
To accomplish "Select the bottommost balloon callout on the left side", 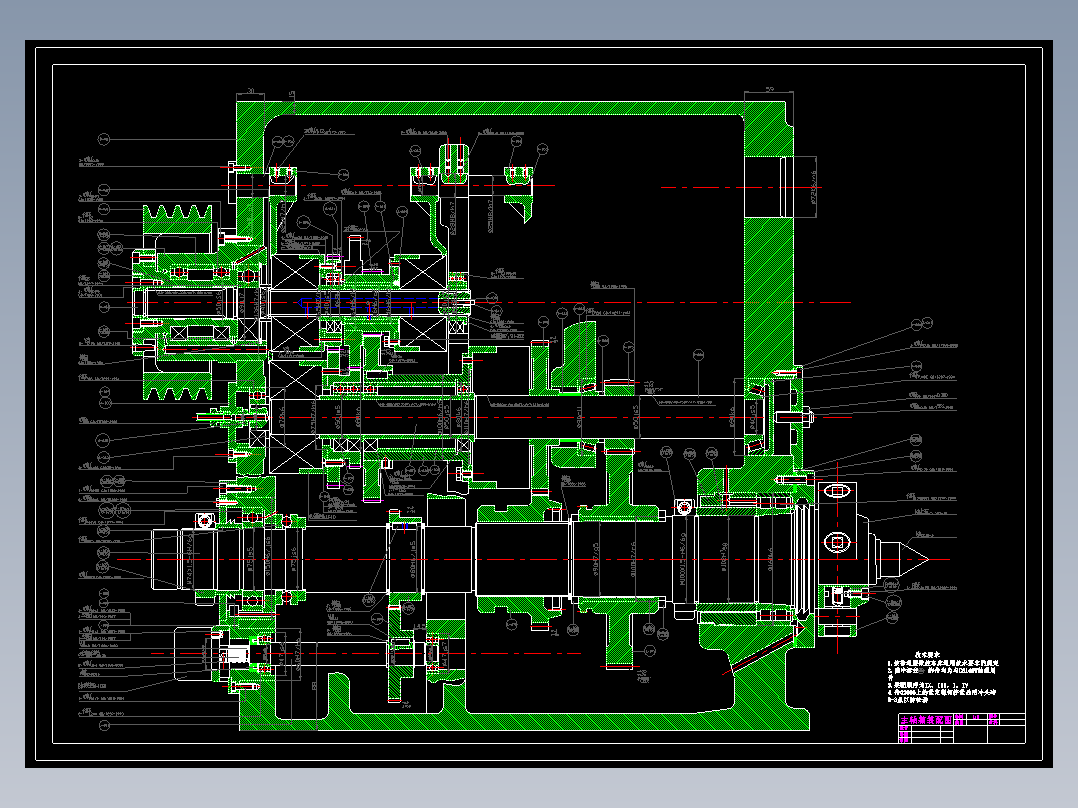I will (104, 725).
